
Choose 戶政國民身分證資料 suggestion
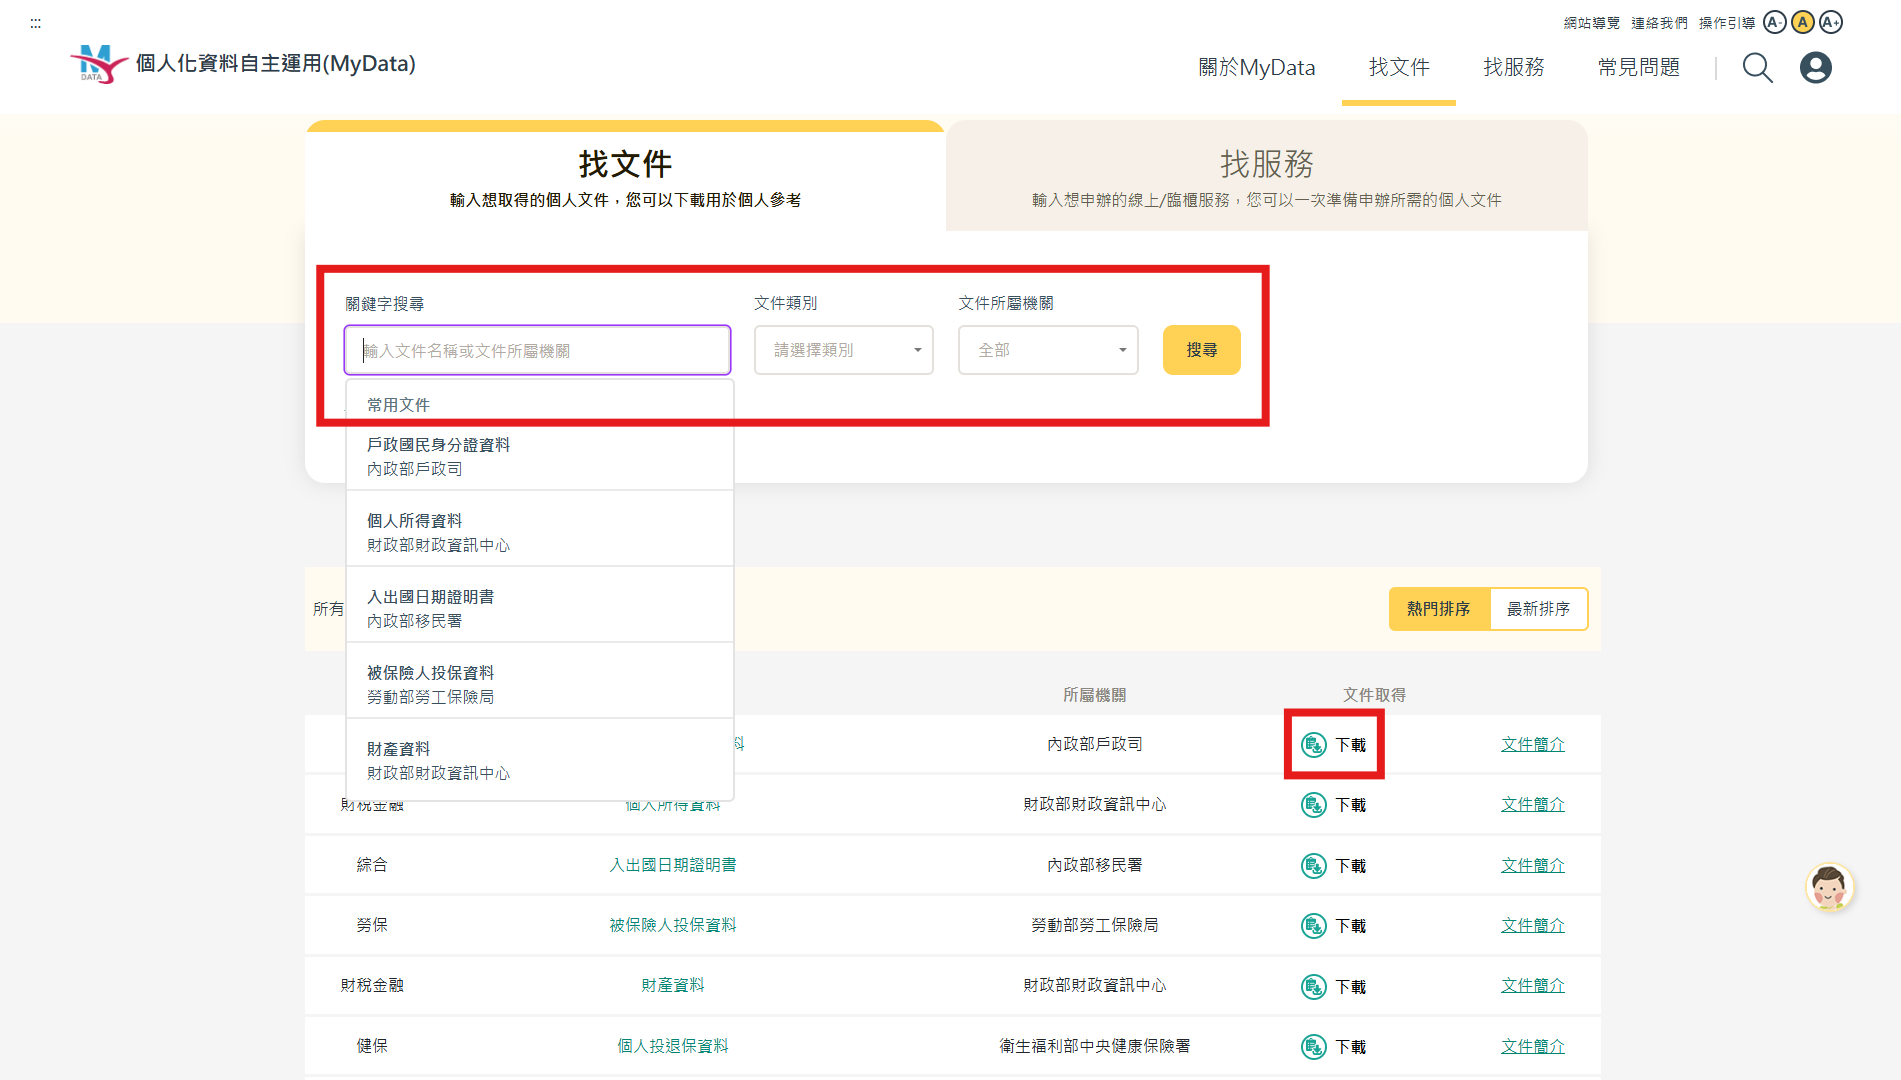(540, 457)
